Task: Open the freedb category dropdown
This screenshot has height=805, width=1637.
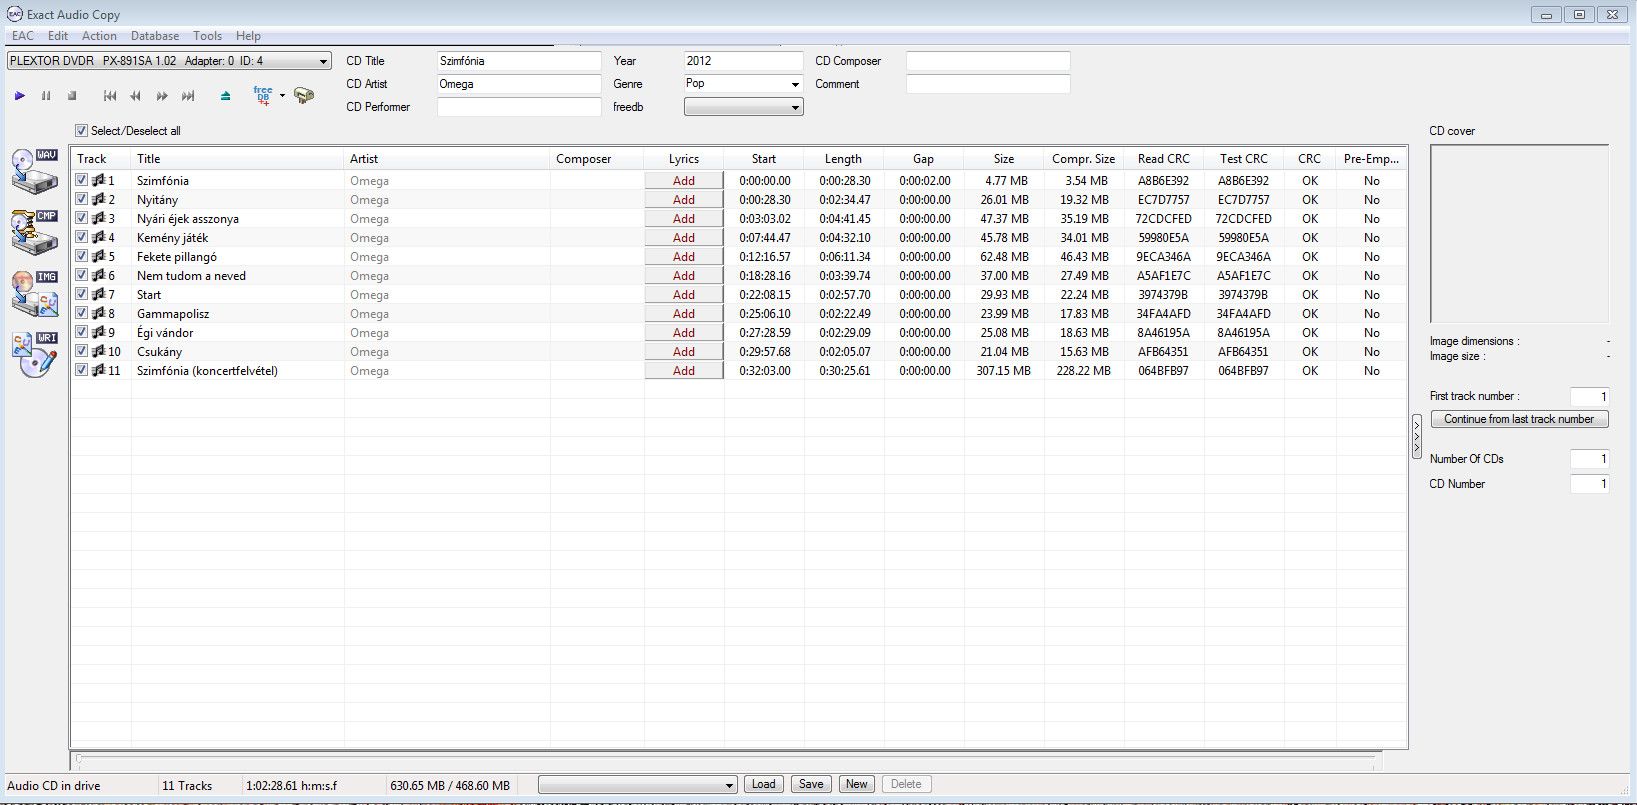Action: pos(743,107)
